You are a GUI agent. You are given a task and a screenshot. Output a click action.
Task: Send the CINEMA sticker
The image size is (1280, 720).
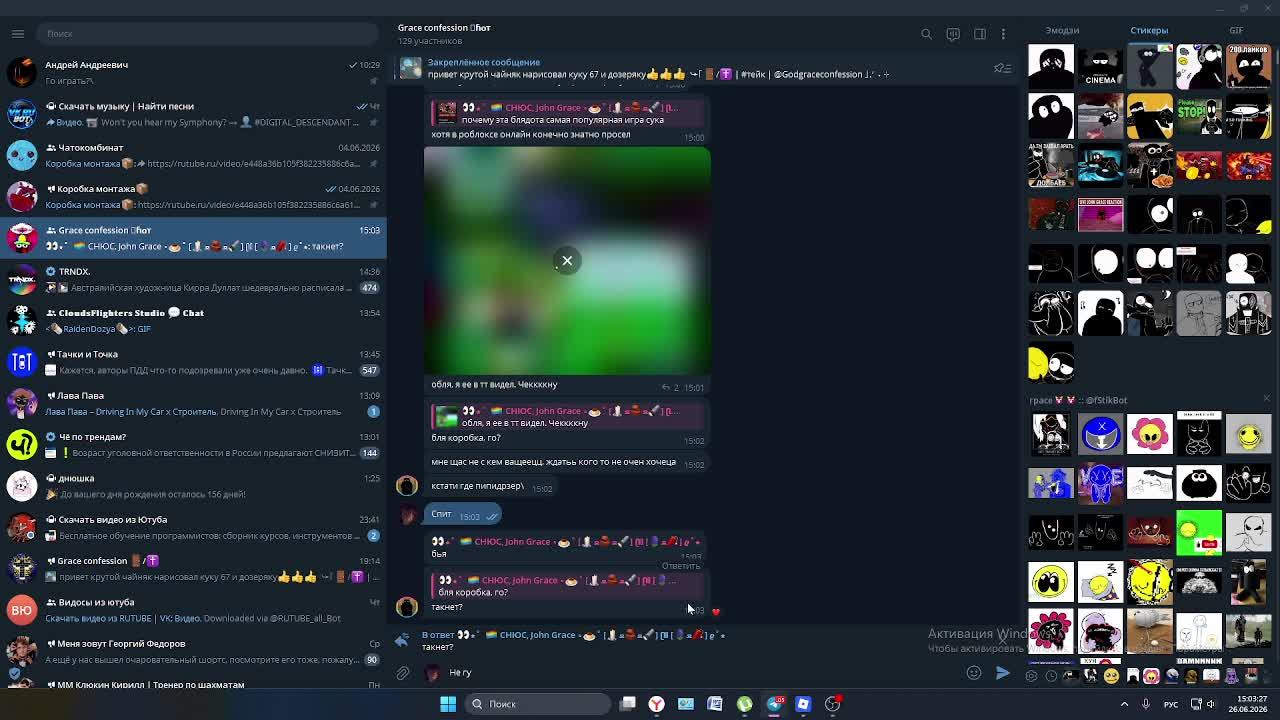1100,67
